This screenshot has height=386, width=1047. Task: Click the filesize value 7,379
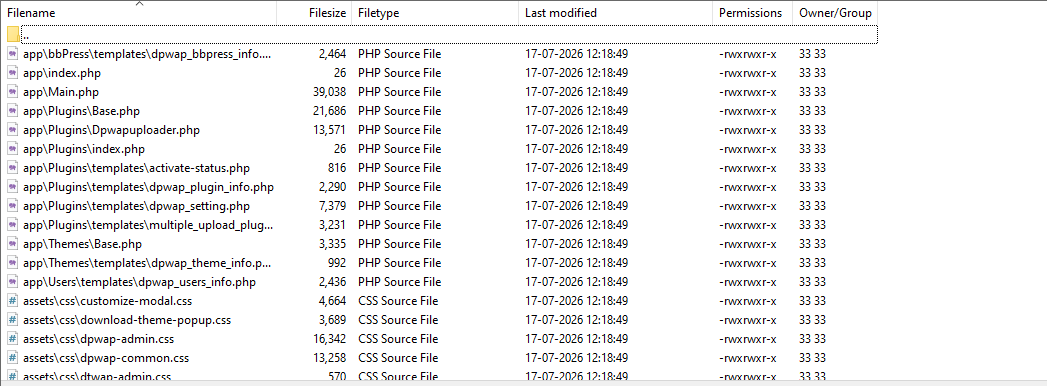[332, 206]
